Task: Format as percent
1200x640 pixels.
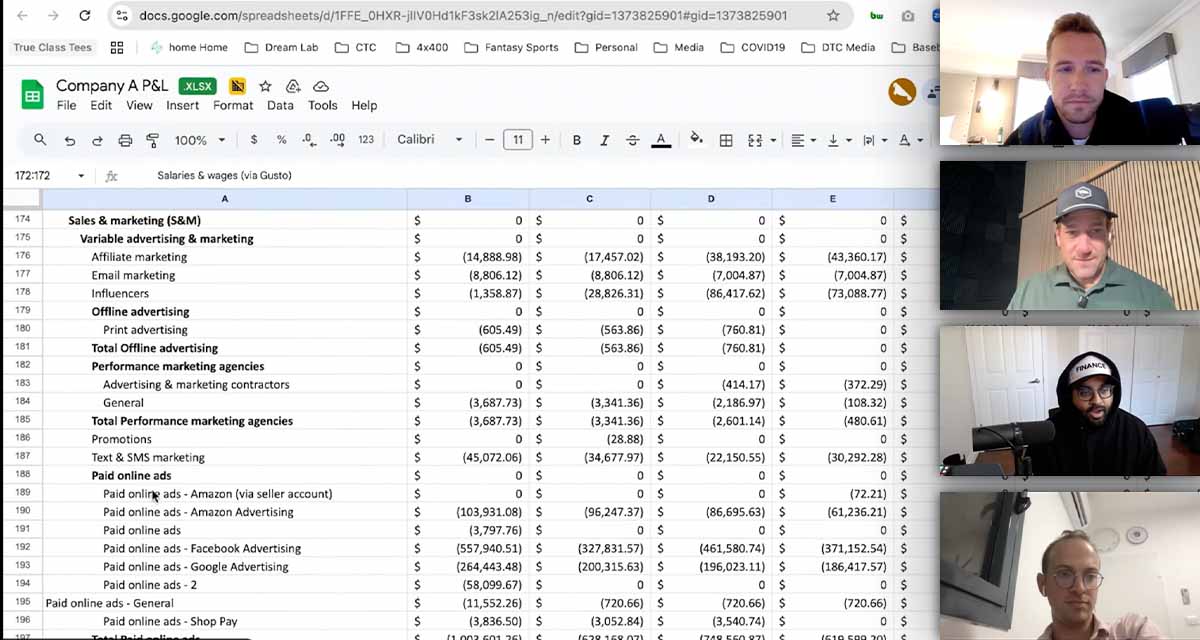Action: click(x=282, y=140)
